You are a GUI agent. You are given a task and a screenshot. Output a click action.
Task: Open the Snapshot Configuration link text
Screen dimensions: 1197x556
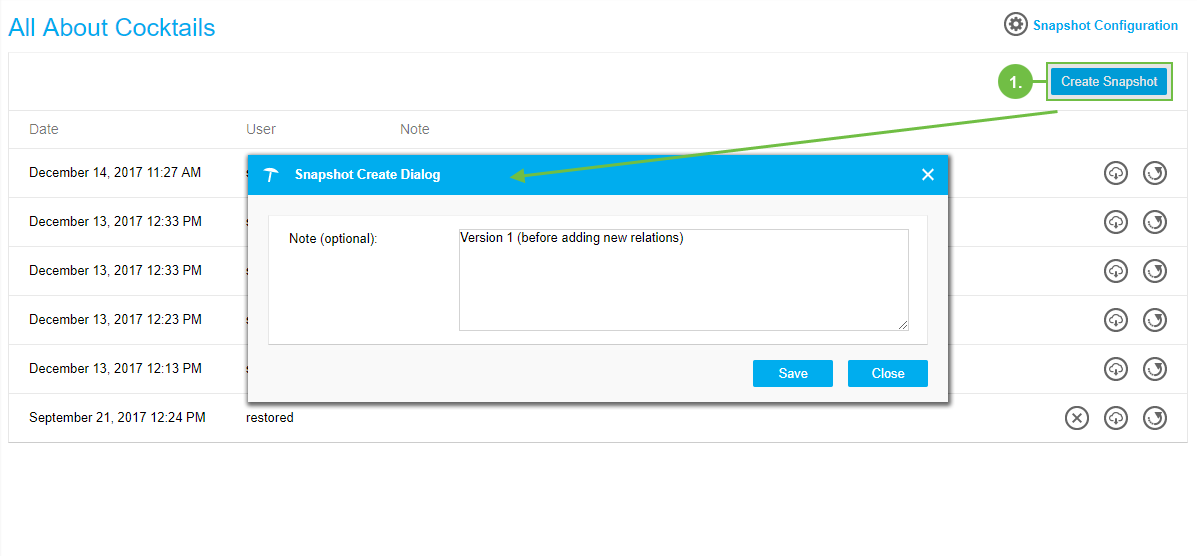point(1105,26)
